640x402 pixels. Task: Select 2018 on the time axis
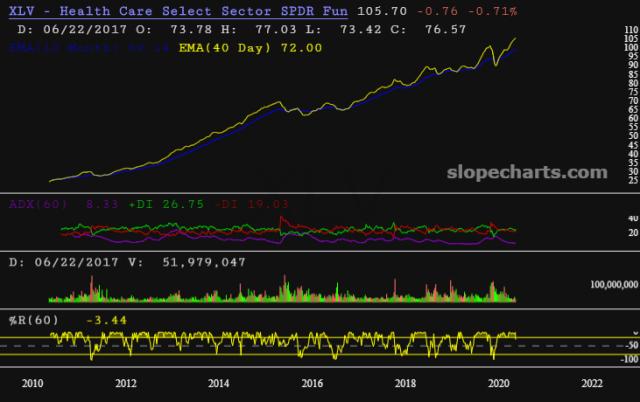pyautogui.click(x=406, y=382)
